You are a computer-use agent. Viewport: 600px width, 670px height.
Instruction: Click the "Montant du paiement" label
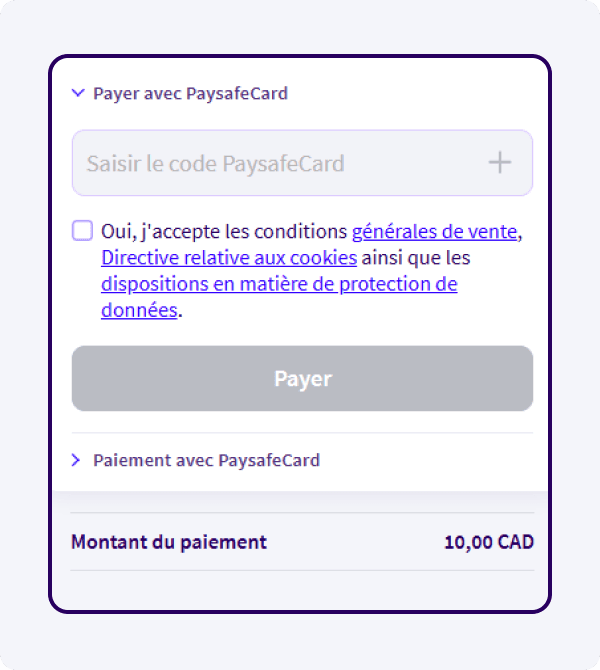click(169, 543)
